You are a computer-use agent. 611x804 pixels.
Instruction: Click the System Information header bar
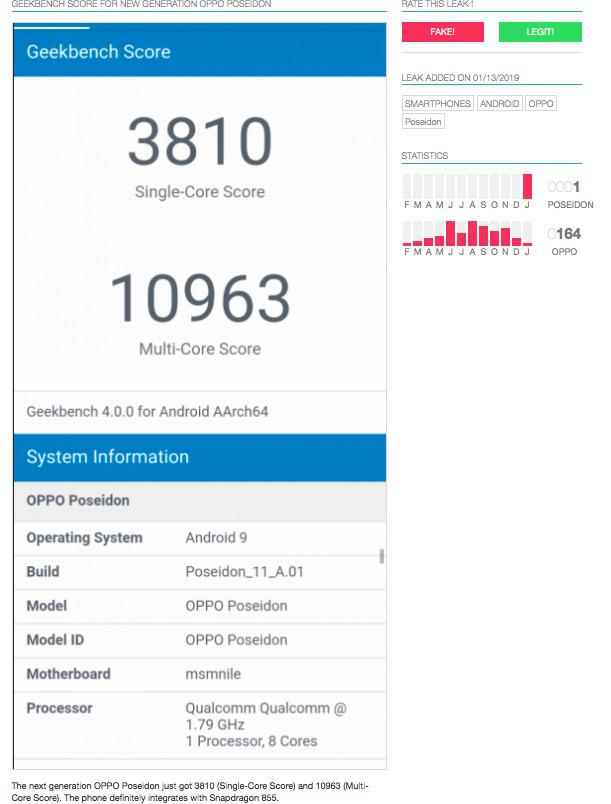click(x=199, y=457)
